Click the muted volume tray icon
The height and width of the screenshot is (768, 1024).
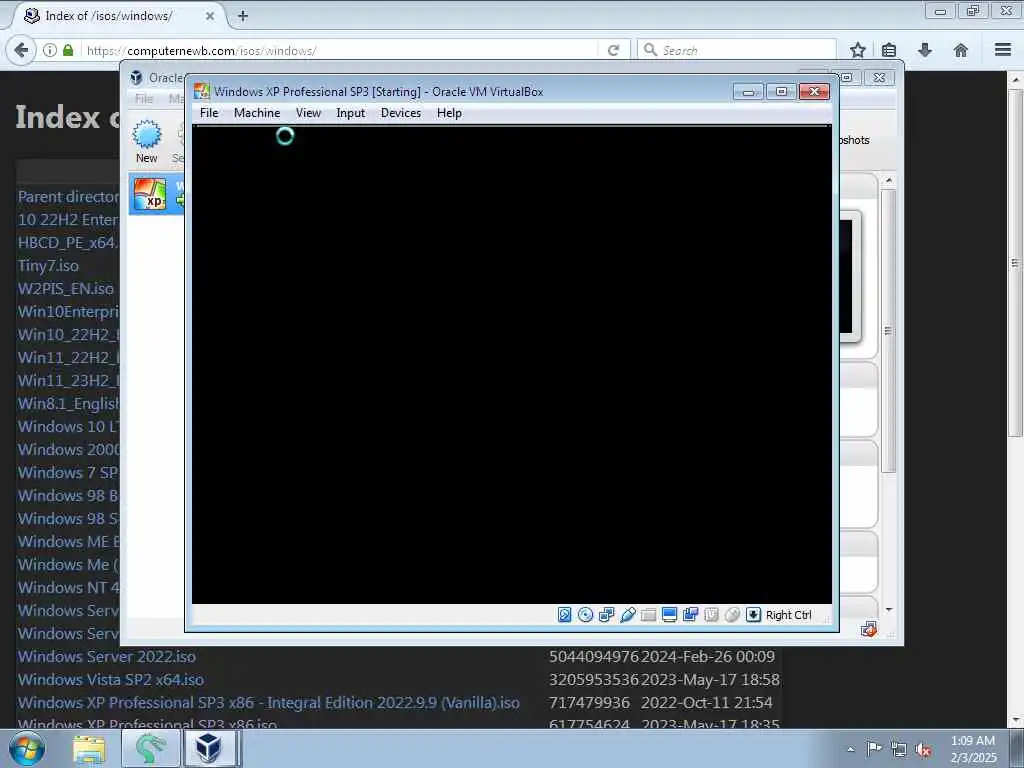pos(923,749)
